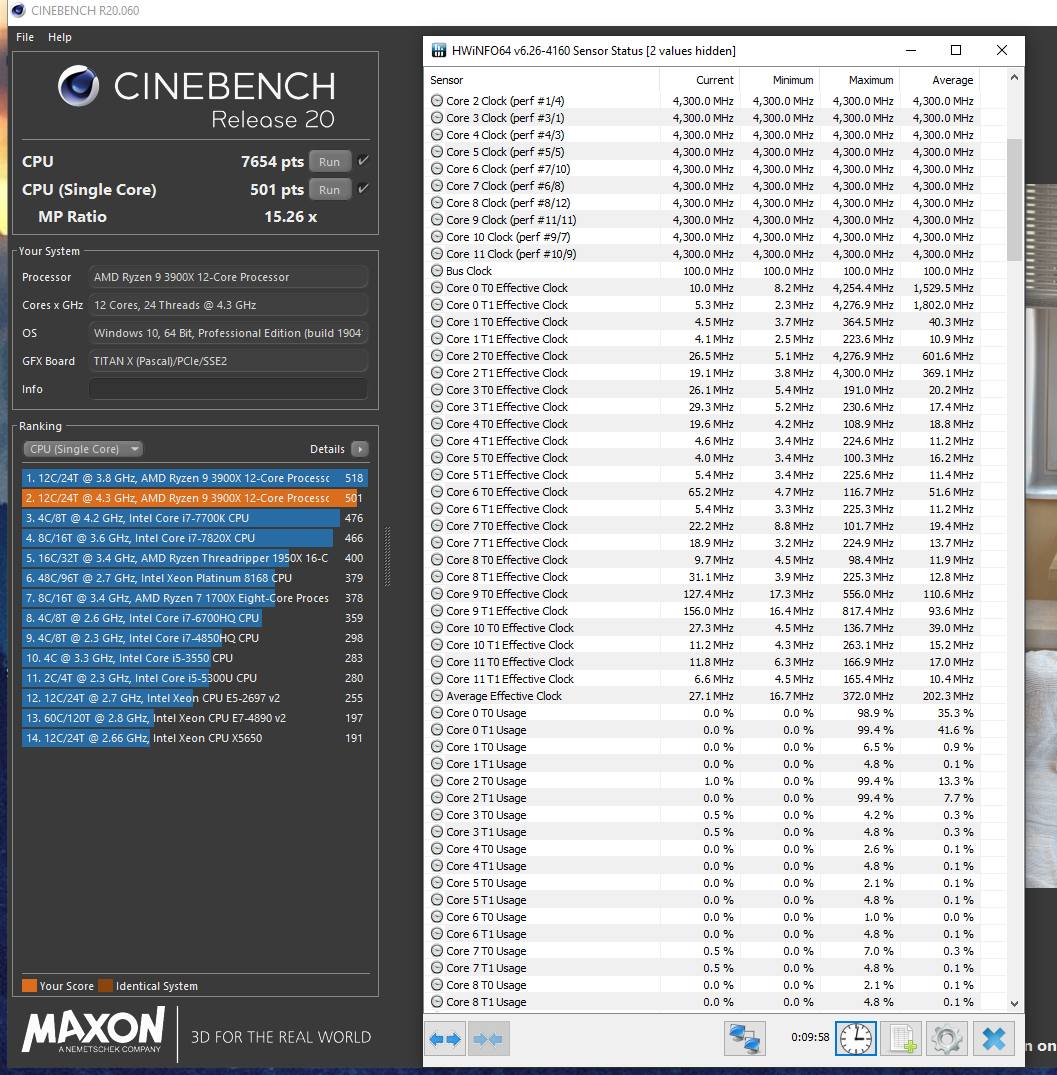Click the HWiNFO scrollbar down arrow

1015,1003
